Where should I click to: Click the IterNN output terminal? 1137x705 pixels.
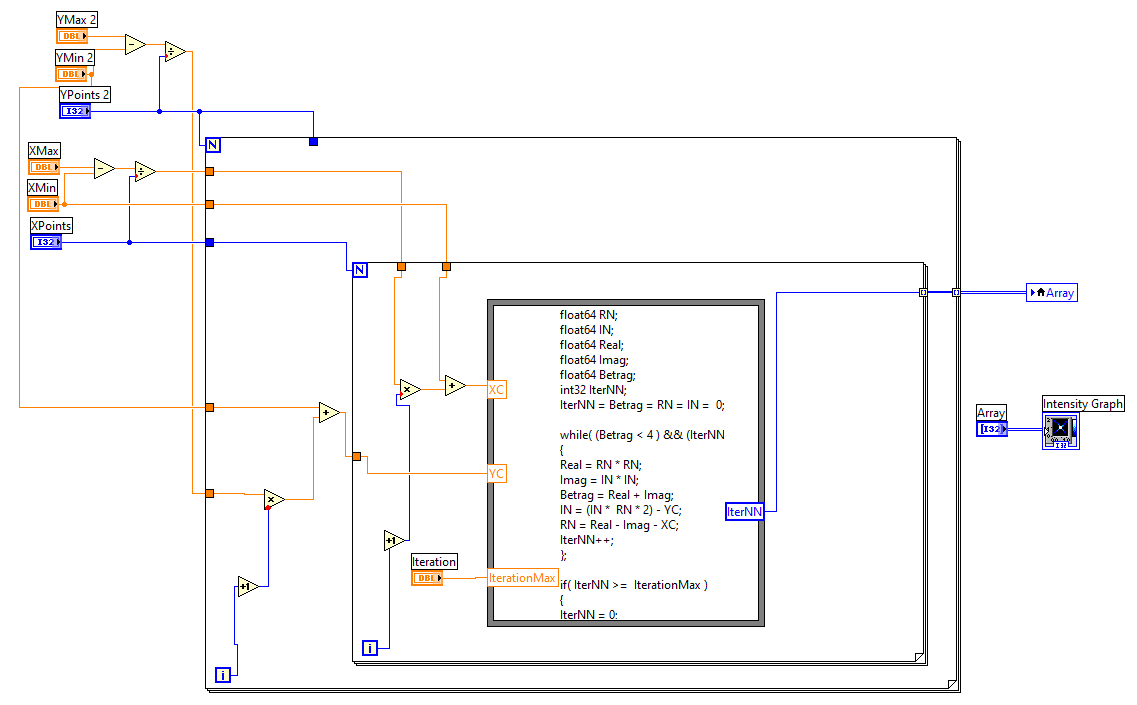(744, 511)
